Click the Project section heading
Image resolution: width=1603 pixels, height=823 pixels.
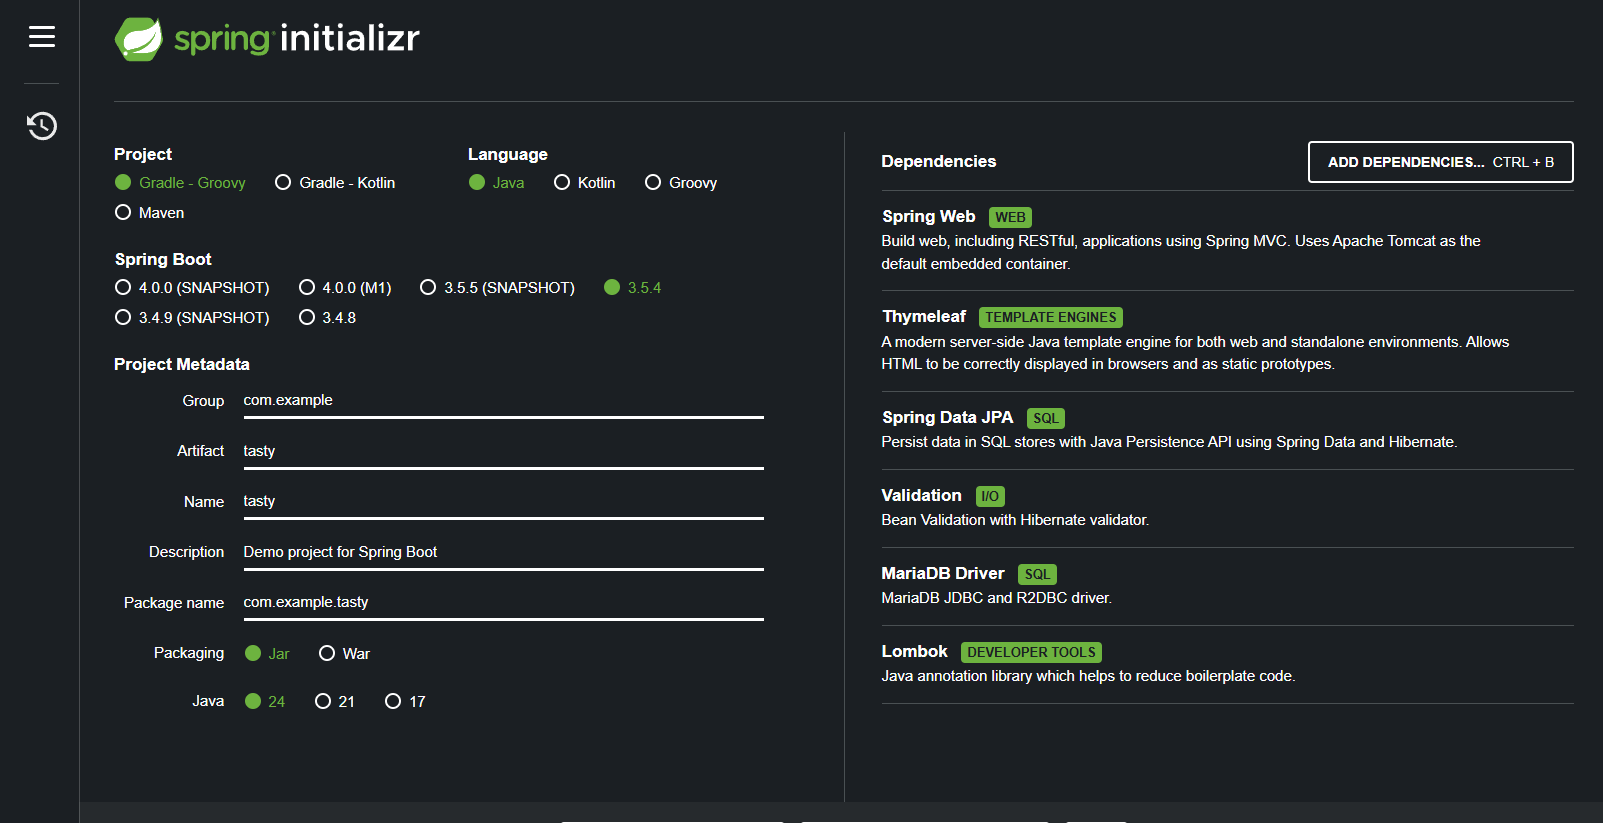coord(143,155)
